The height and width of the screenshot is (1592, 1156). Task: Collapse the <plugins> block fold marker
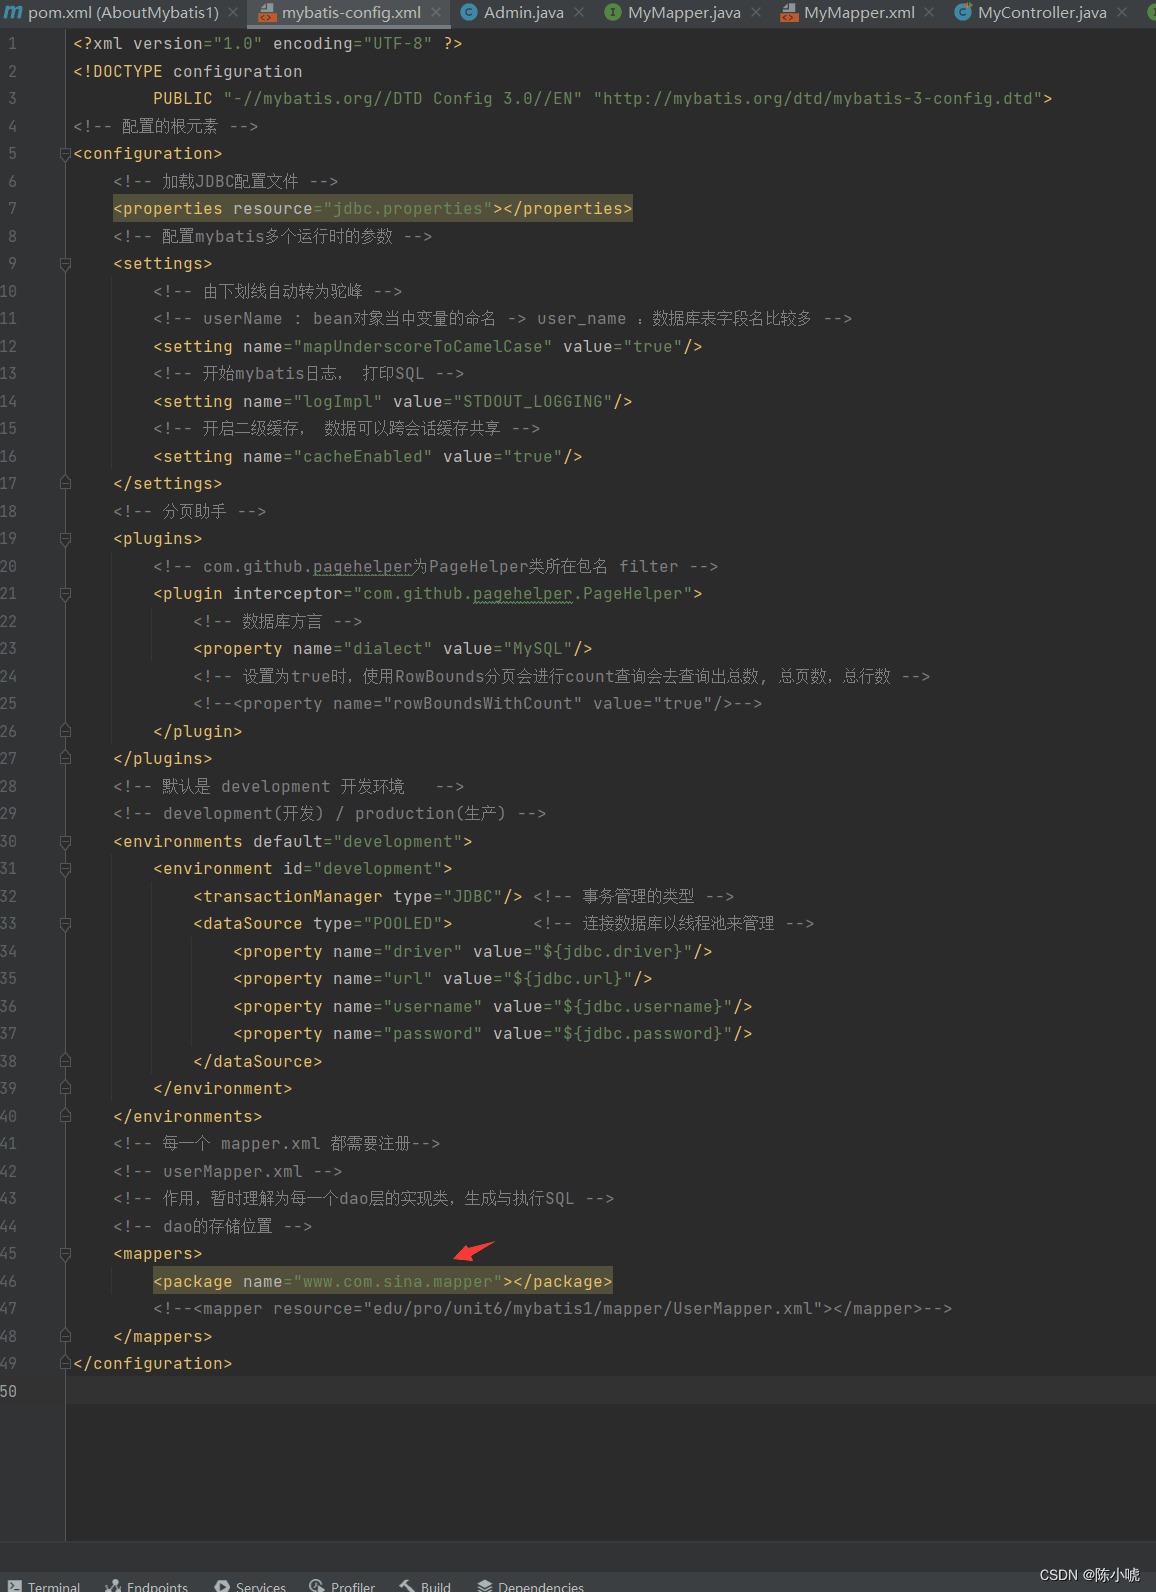click(65, 539)
